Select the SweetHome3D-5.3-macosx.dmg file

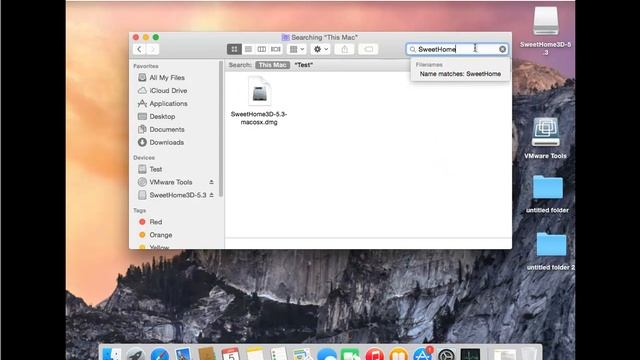259,101
